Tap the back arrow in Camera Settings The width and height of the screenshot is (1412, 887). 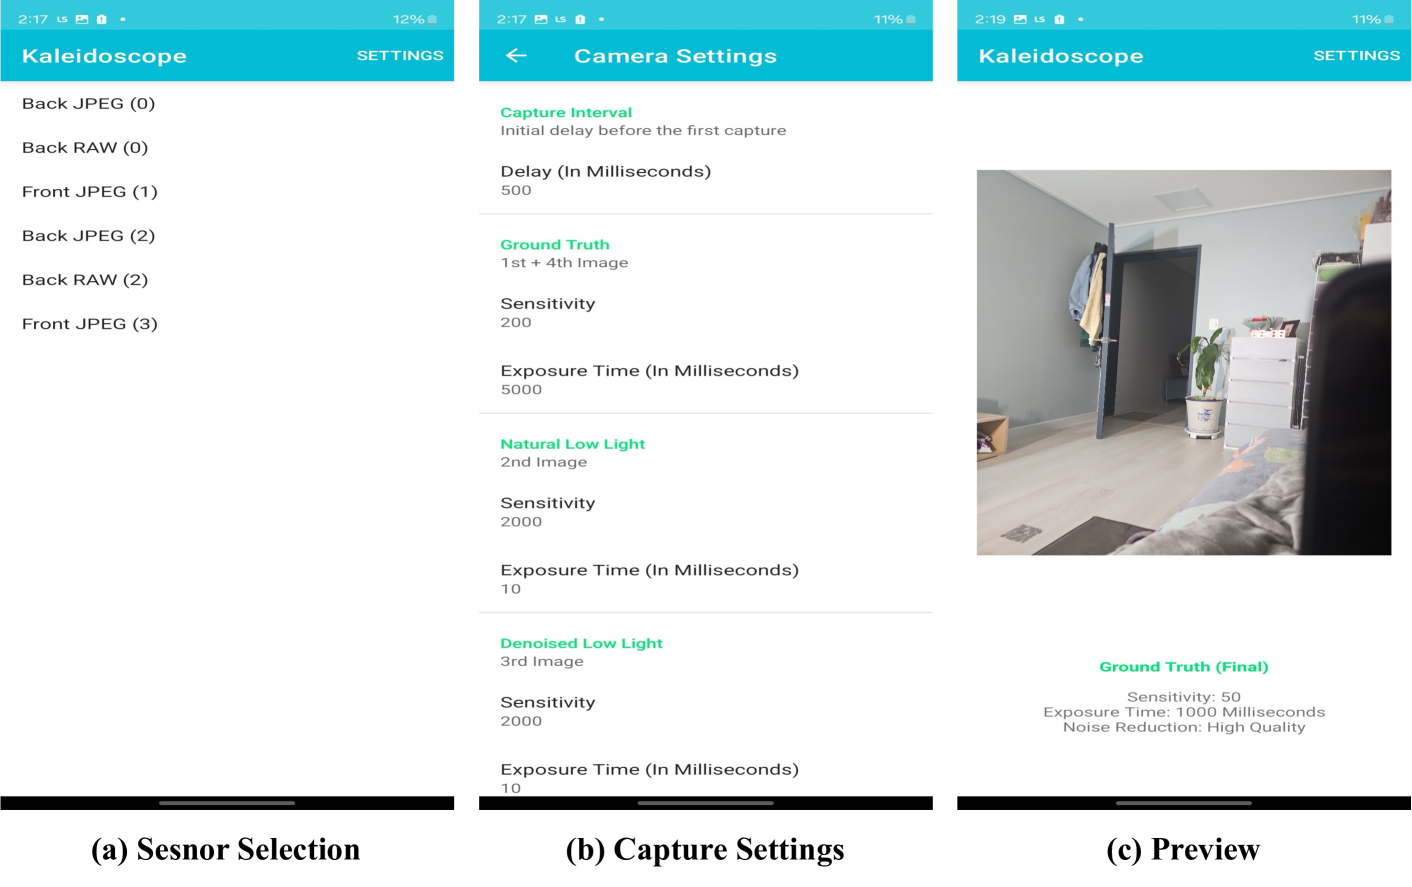point(516,56)
